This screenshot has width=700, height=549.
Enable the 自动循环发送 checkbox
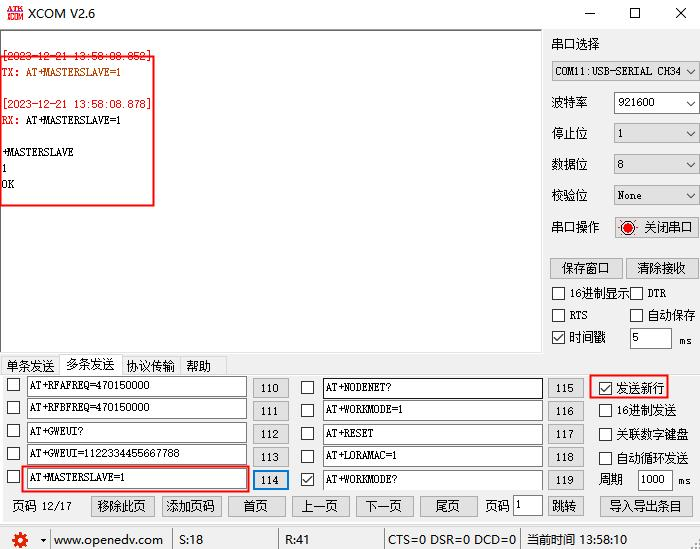click(x=605, y=458)
